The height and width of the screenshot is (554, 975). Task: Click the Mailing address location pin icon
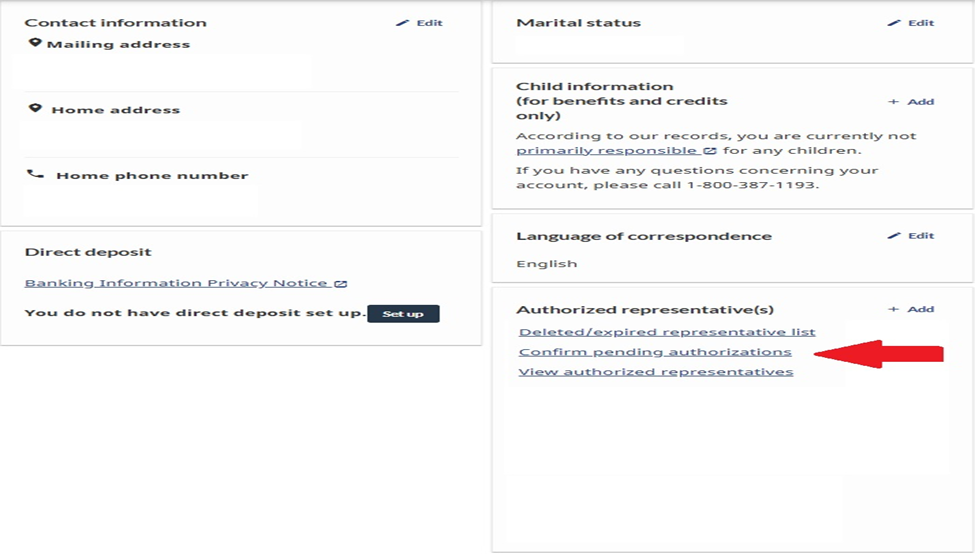point(35,43)
